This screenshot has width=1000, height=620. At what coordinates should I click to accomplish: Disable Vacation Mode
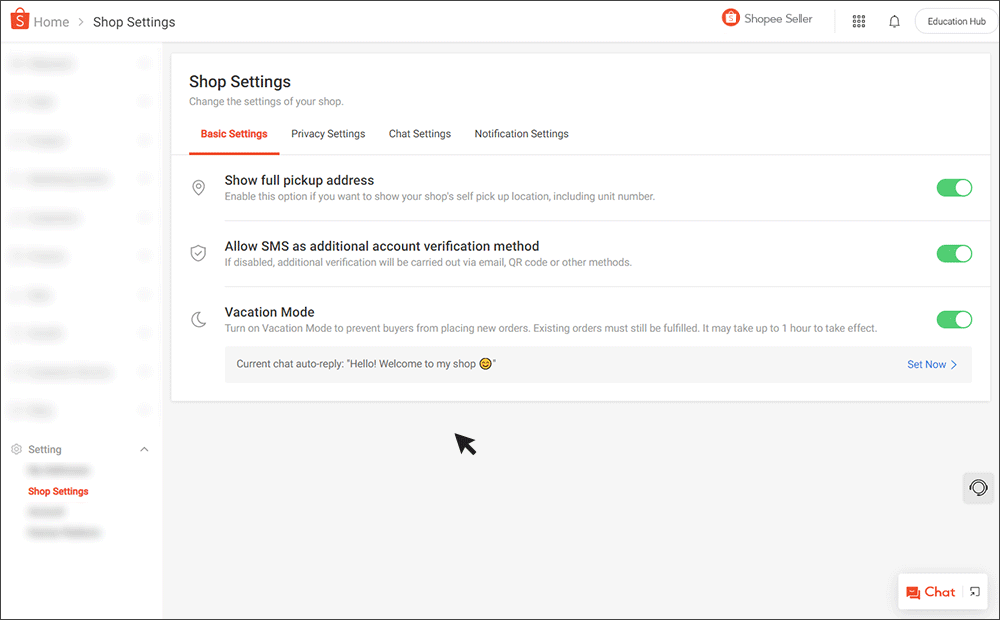954,319
